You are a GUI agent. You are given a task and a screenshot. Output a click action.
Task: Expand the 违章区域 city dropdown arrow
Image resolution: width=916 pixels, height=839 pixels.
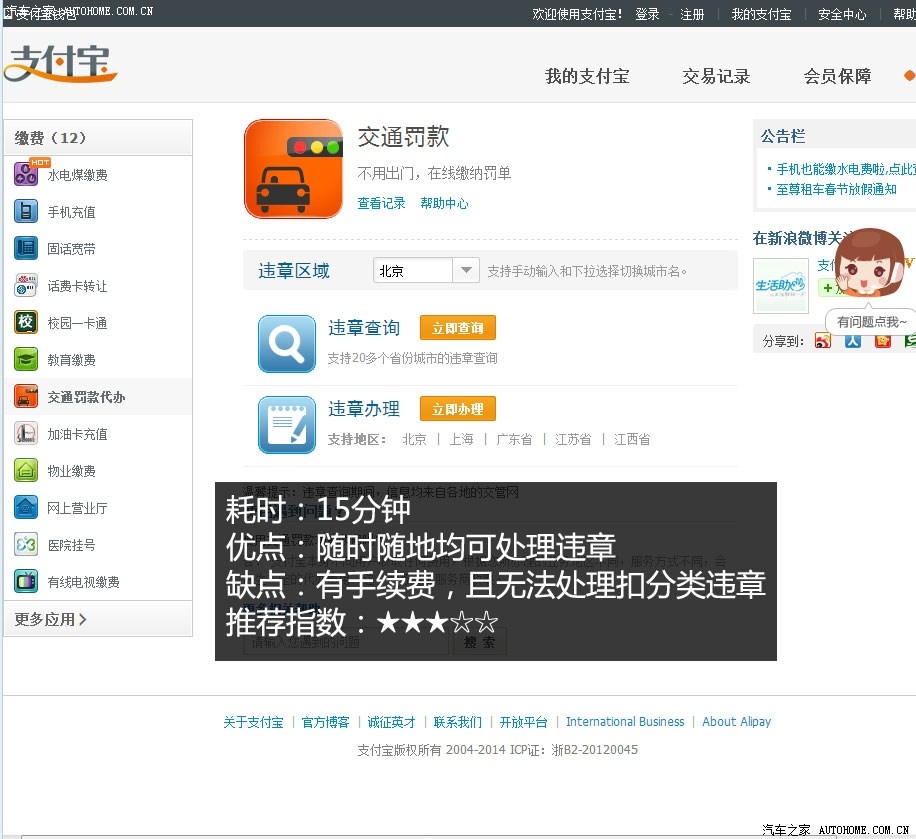tap(466, 271)
